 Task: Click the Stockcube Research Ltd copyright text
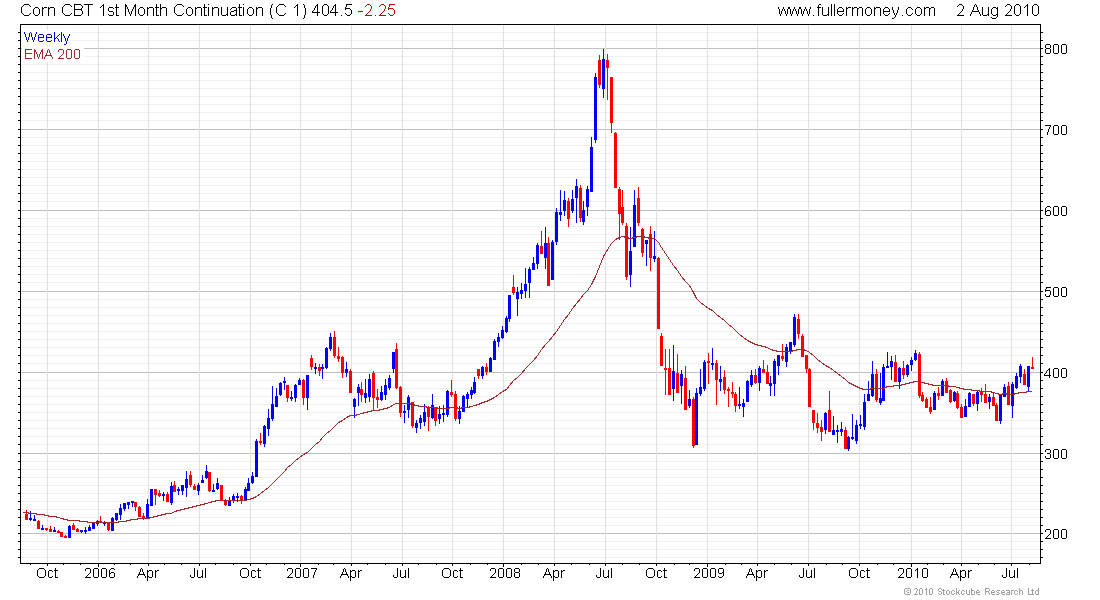click(x=972, y=592)
